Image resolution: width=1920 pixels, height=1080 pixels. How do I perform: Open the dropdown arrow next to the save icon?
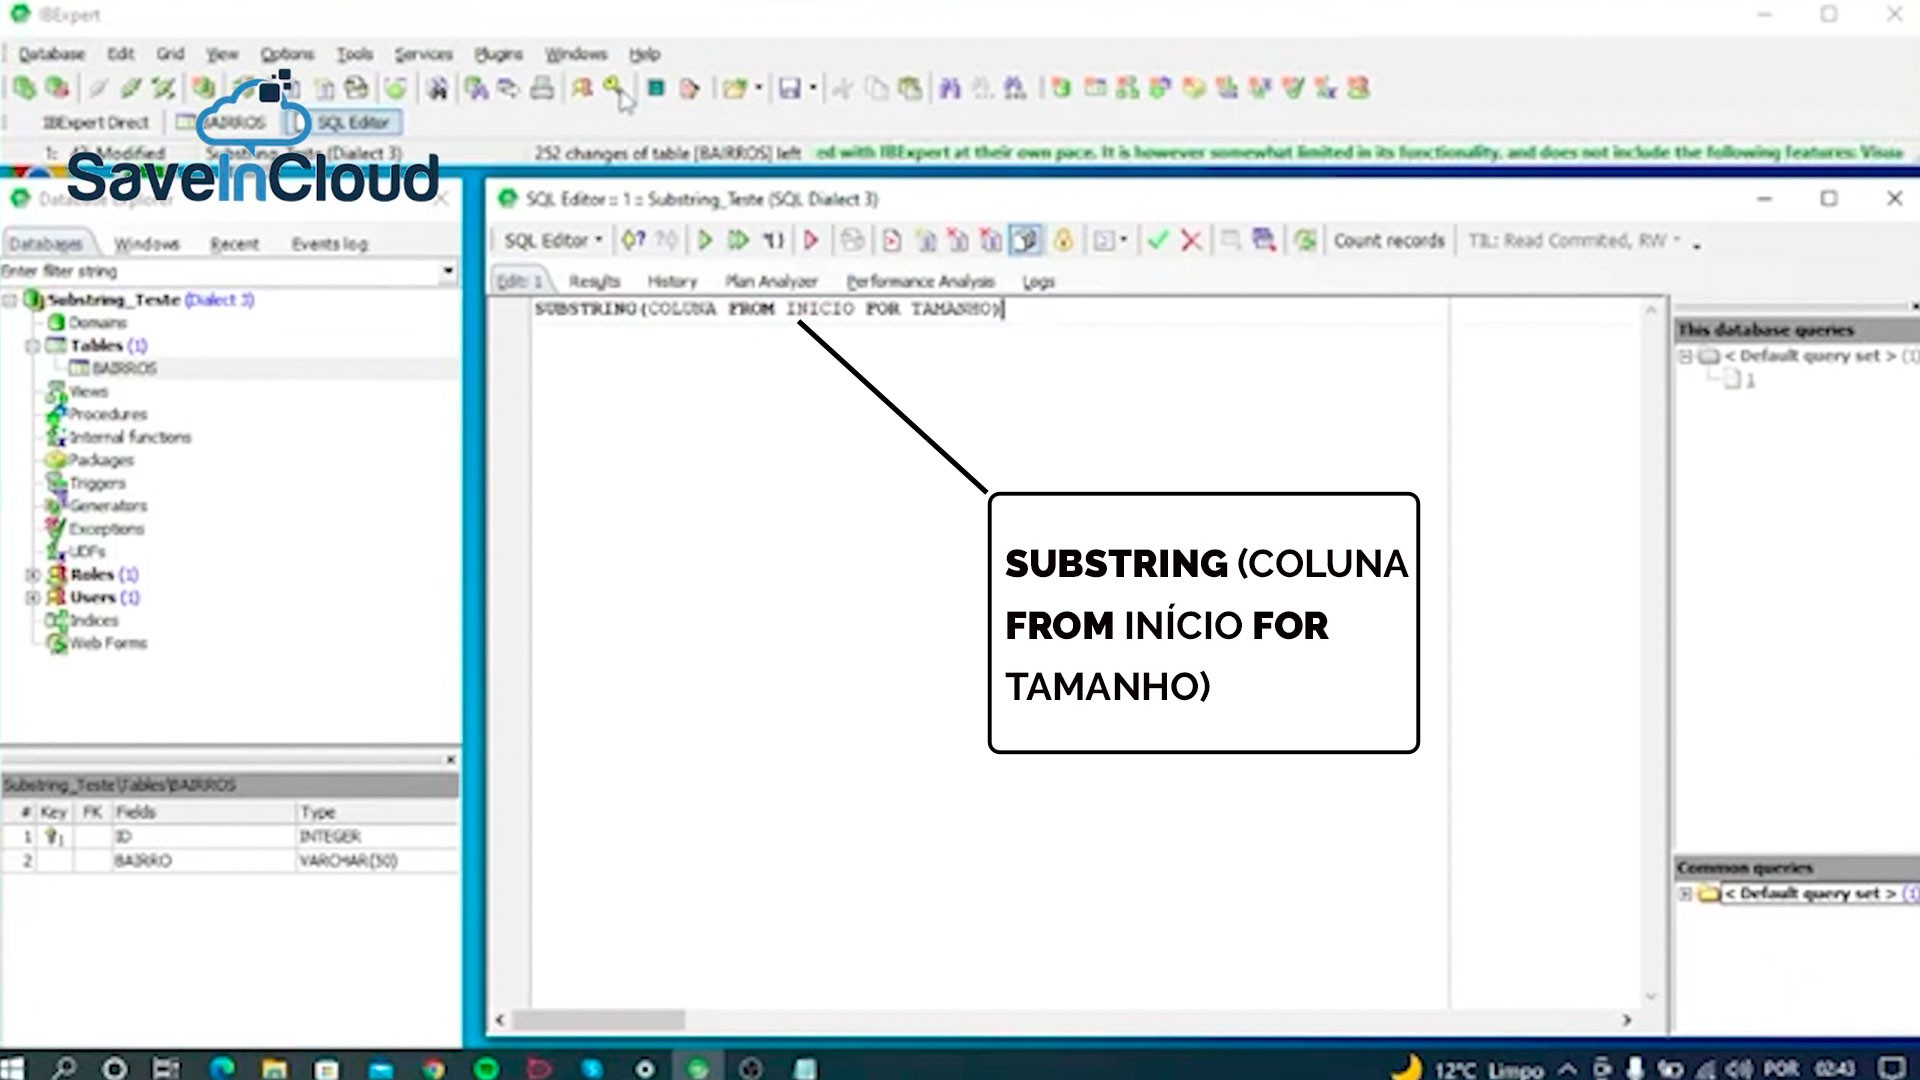(x=813, y=88)
